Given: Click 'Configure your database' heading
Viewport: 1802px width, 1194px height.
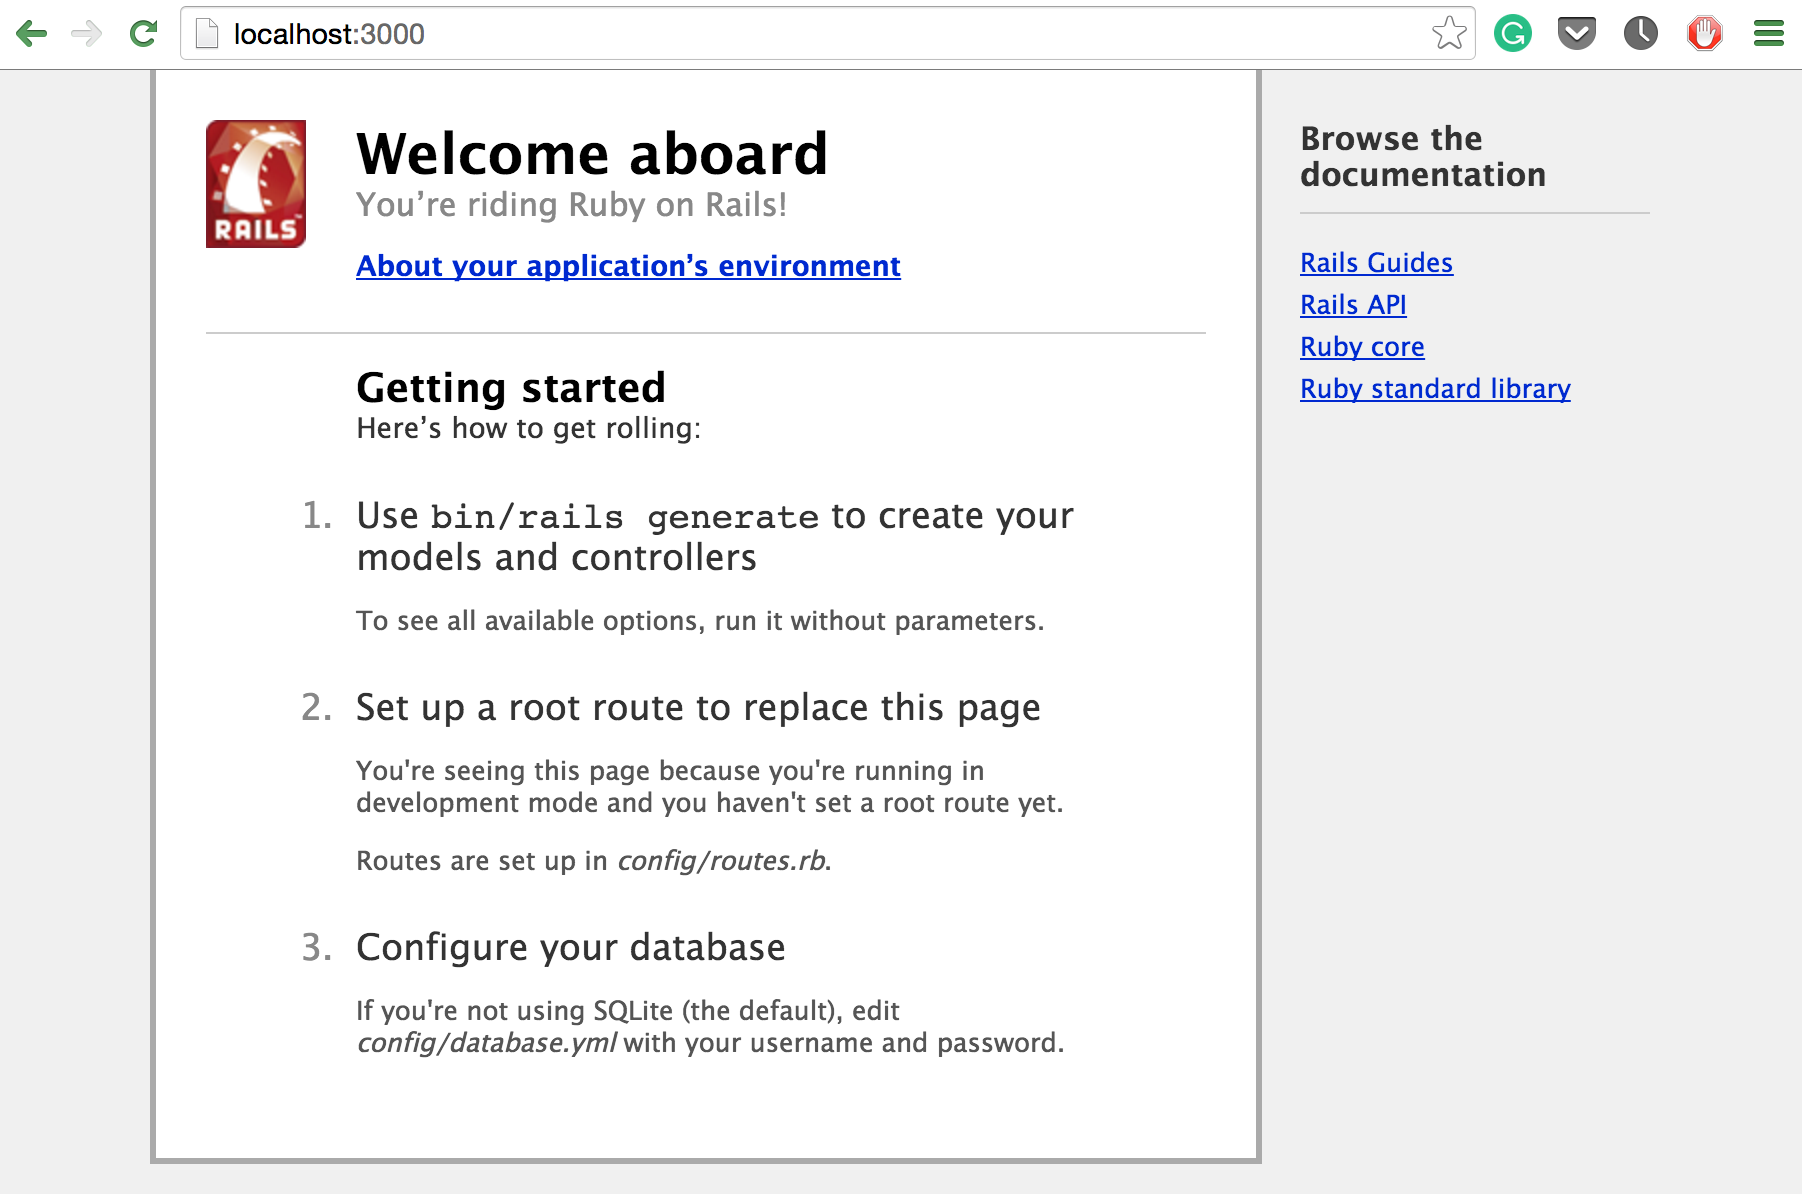Looking at the screenshot, I should click(x=571, y=948).
